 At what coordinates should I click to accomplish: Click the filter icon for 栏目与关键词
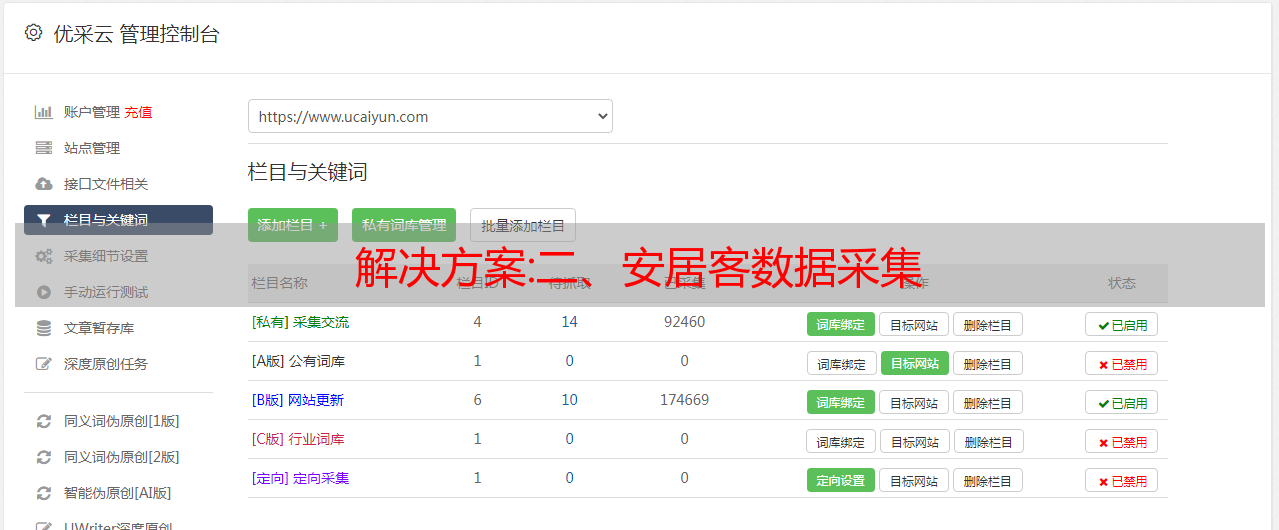[x=43, y=220]
